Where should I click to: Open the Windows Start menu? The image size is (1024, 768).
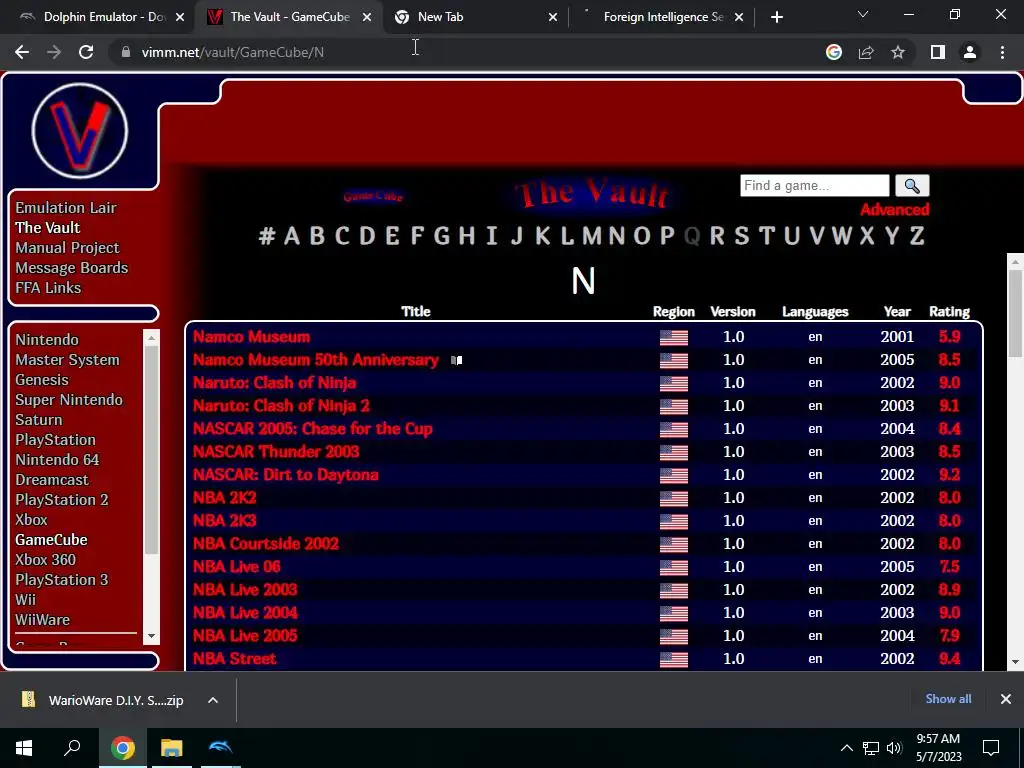(x=24, y=748)
